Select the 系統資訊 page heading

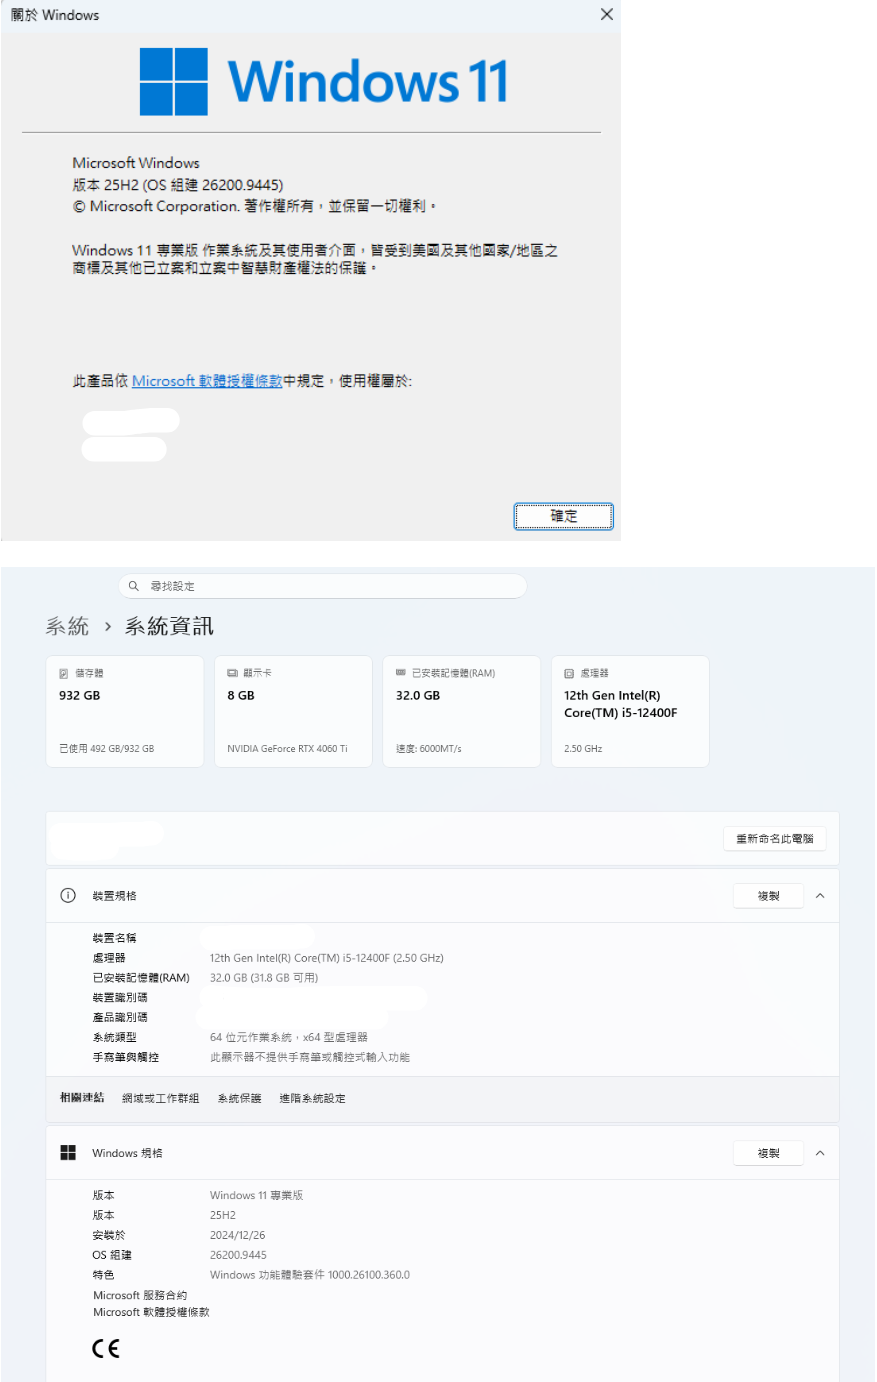pyautogui.click(x=169, y=626)
